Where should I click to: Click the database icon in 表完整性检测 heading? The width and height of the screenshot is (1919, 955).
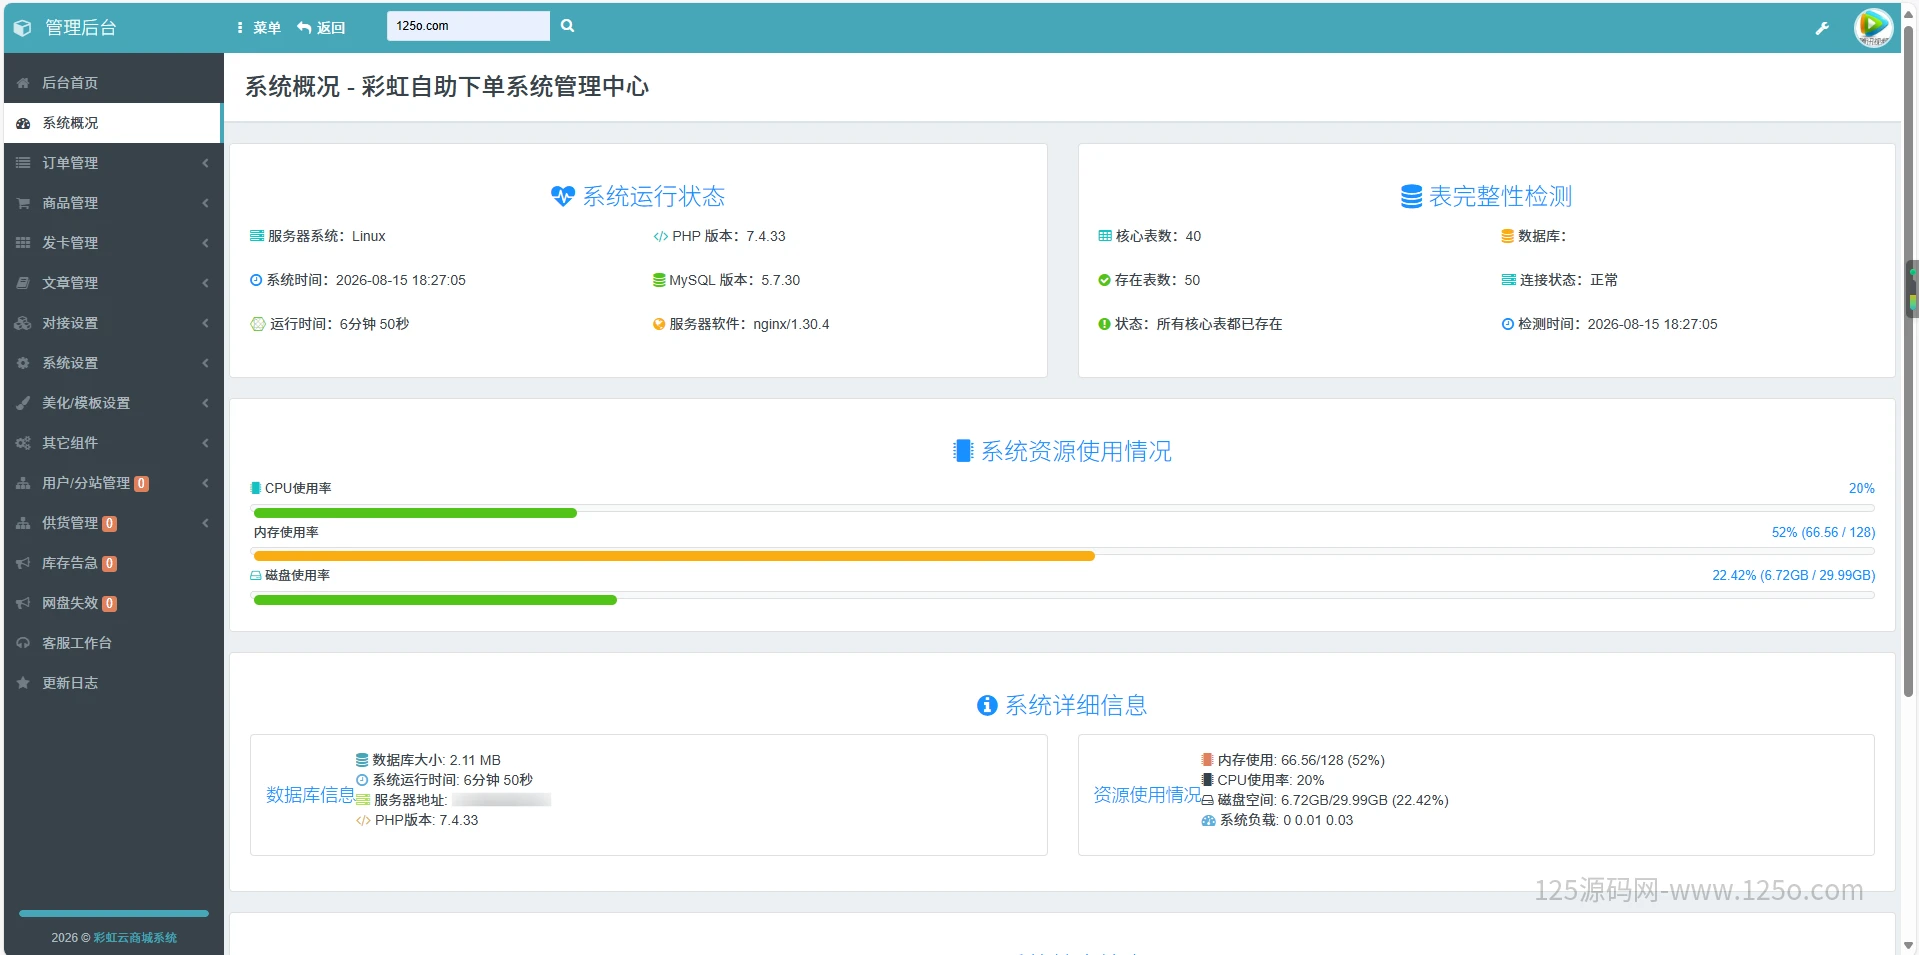pos(1411,196)
